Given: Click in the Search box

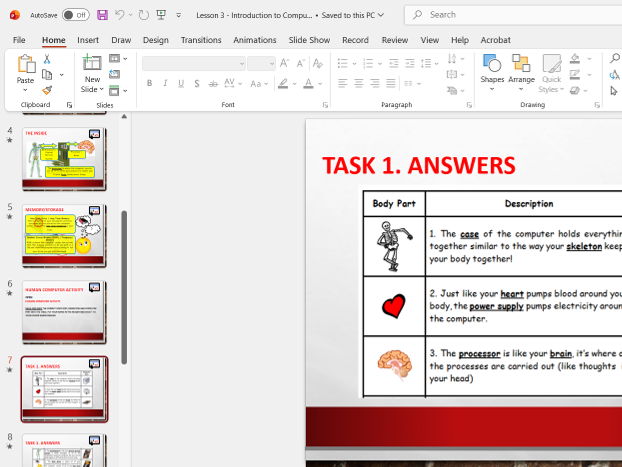Looking at the screenshot, I should pyautogui.click(x=513, y=15).
